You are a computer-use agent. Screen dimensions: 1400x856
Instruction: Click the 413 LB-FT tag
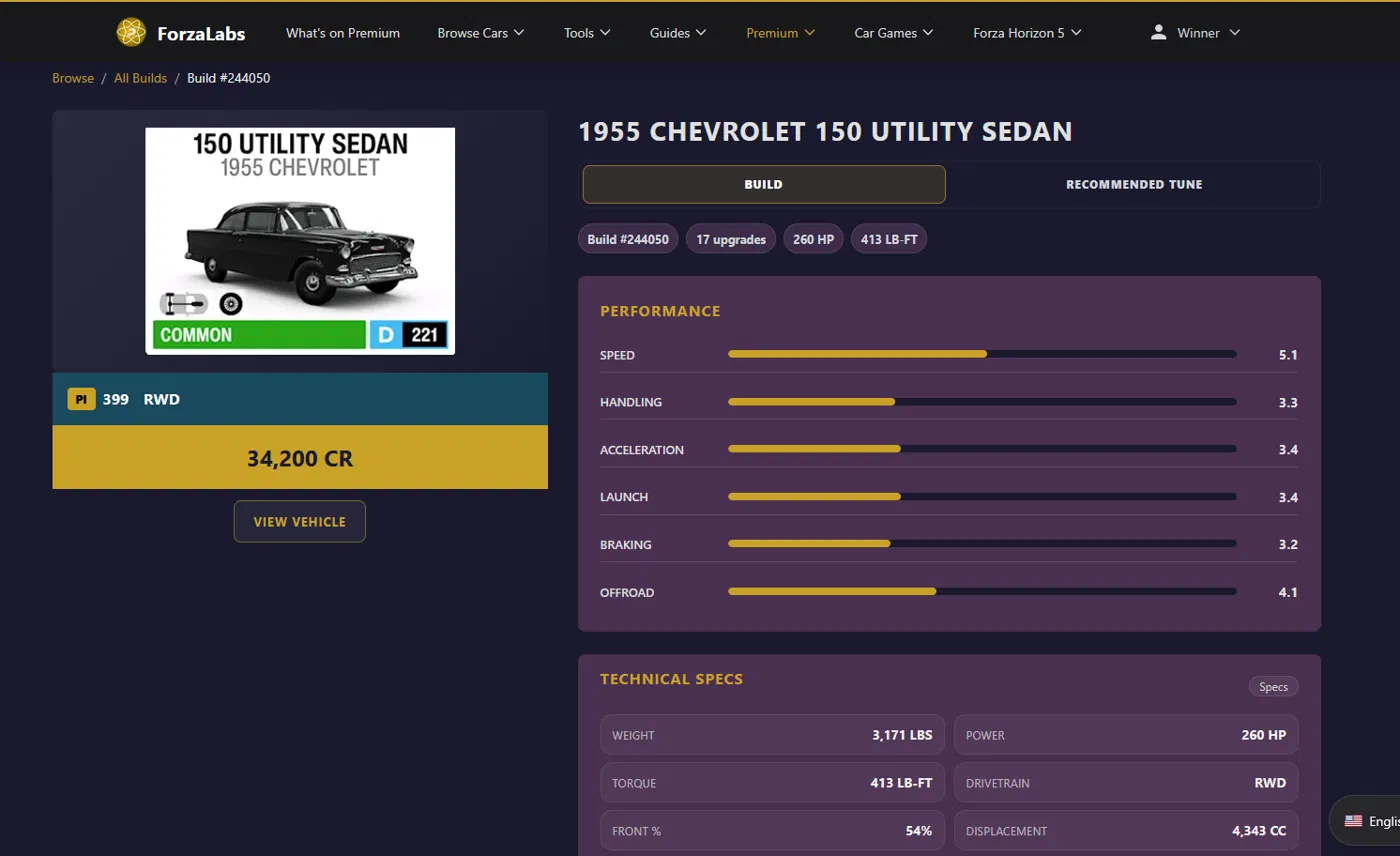click(889, 239)
